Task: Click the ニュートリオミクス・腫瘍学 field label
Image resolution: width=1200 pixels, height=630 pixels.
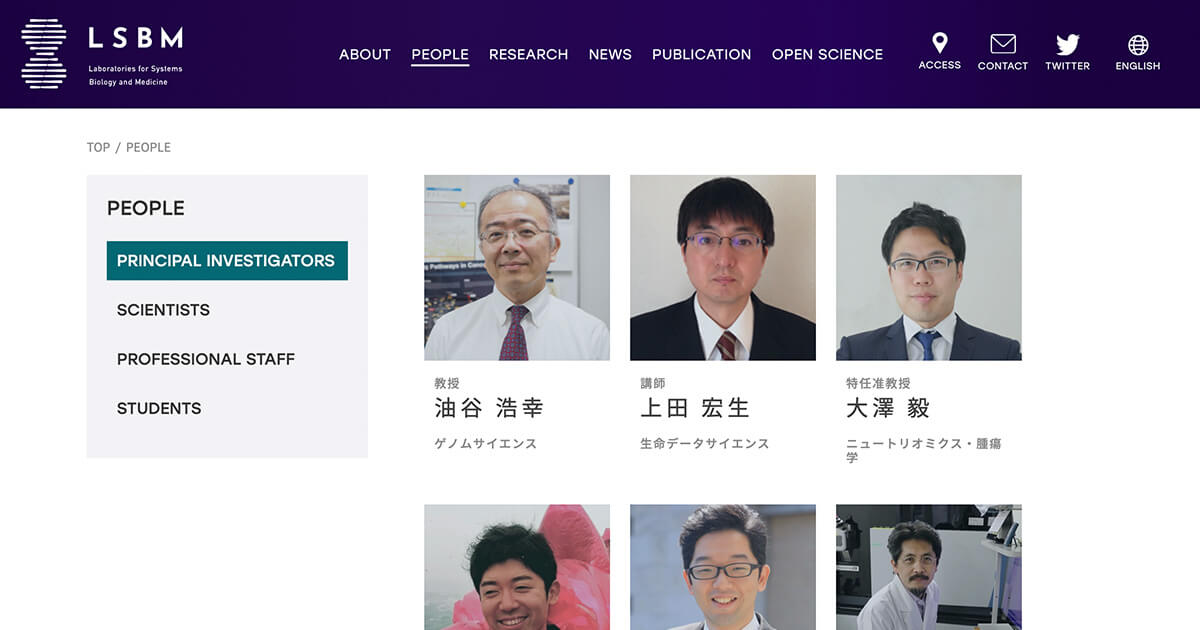Action: [x=924, y=450]
